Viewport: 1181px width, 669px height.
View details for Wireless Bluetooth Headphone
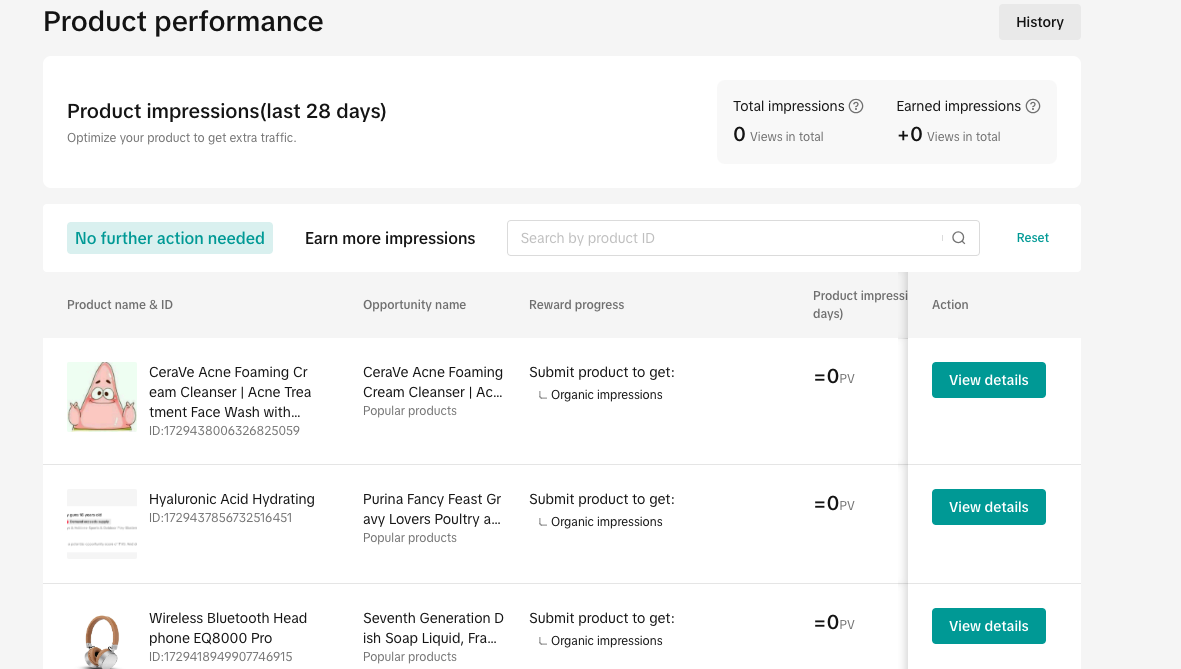[x=988, y=626]
